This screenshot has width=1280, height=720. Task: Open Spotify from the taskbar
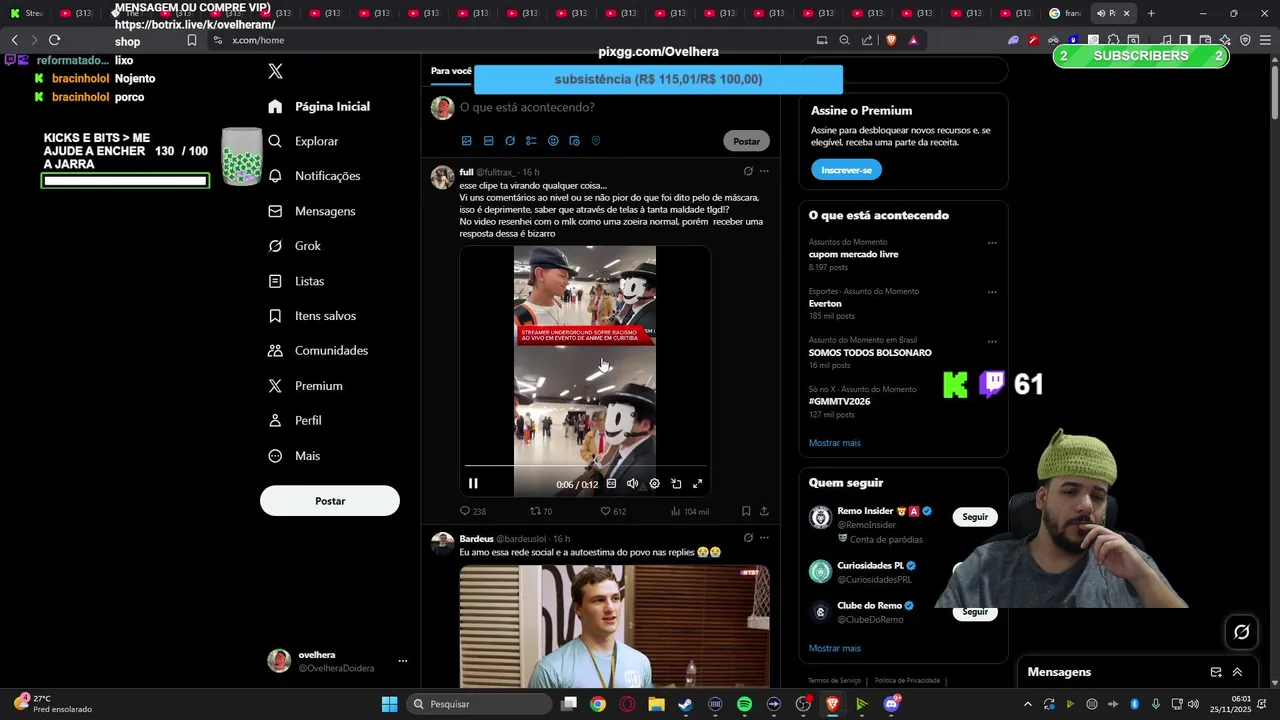(x=744, y=704)
